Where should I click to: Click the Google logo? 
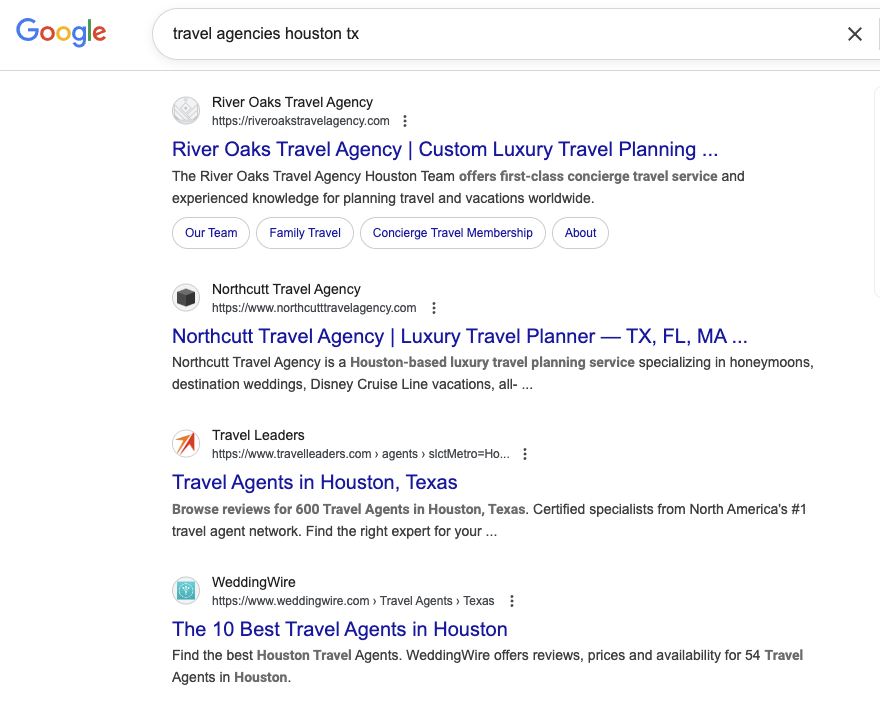click(x=60, y=33)
